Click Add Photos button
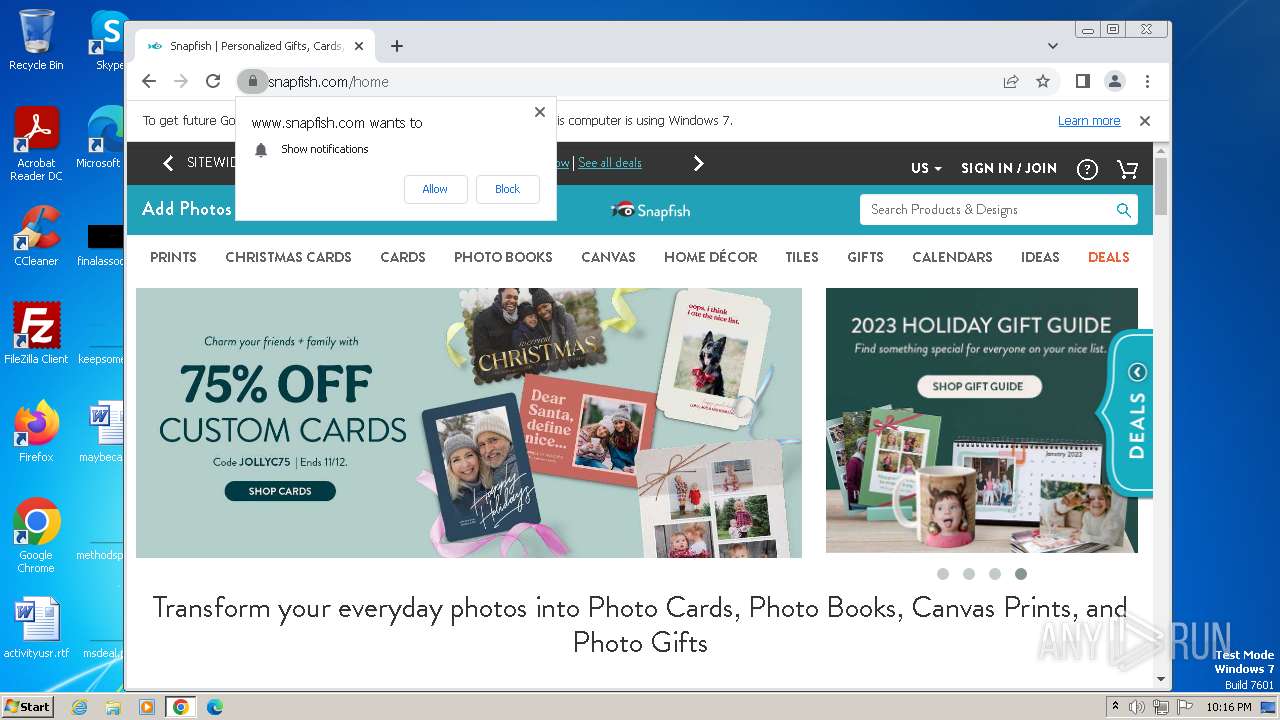 click(x=186, y=209)
